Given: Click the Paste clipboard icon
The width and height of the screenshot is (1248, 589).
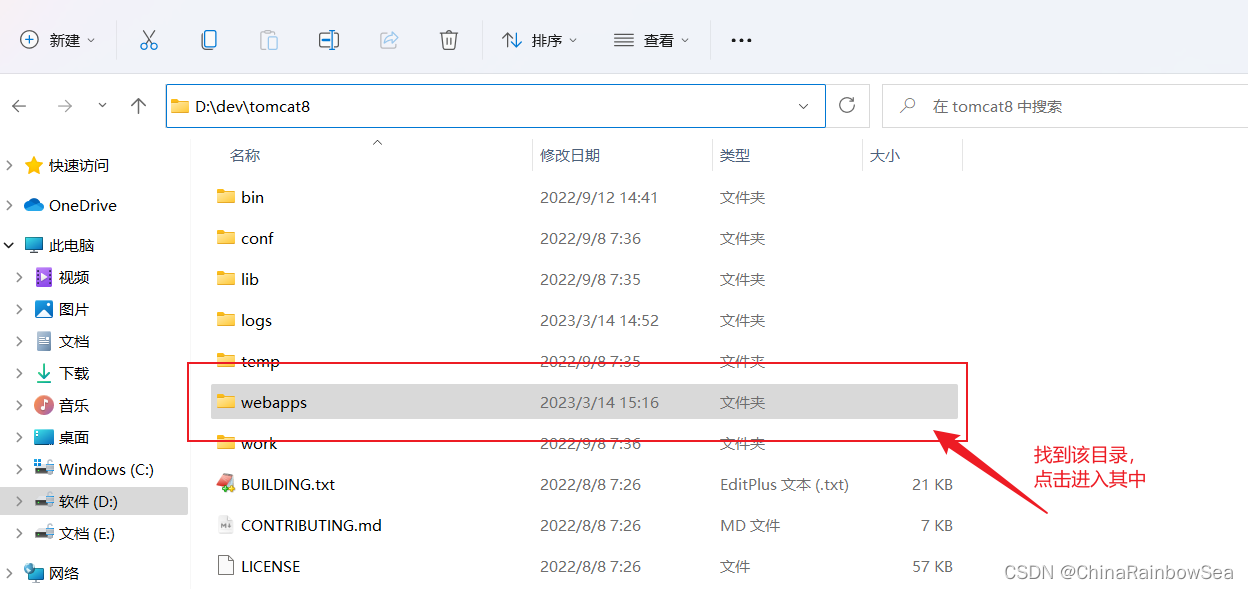Looking at the screenshot, I should tap(269, 40).
